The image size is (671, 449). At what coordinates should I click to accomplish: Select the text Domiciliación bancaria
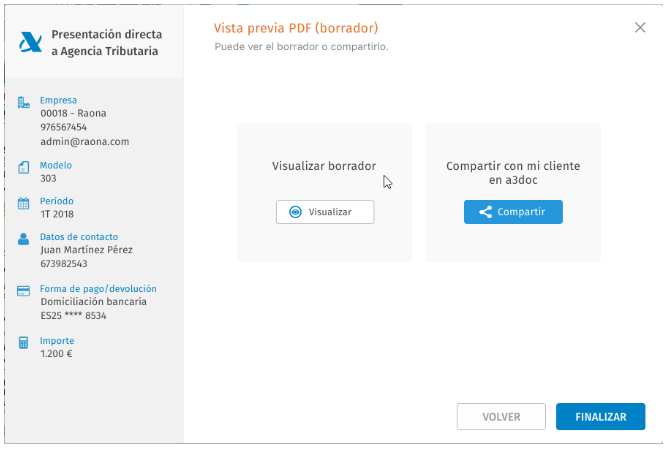[93, 302]
